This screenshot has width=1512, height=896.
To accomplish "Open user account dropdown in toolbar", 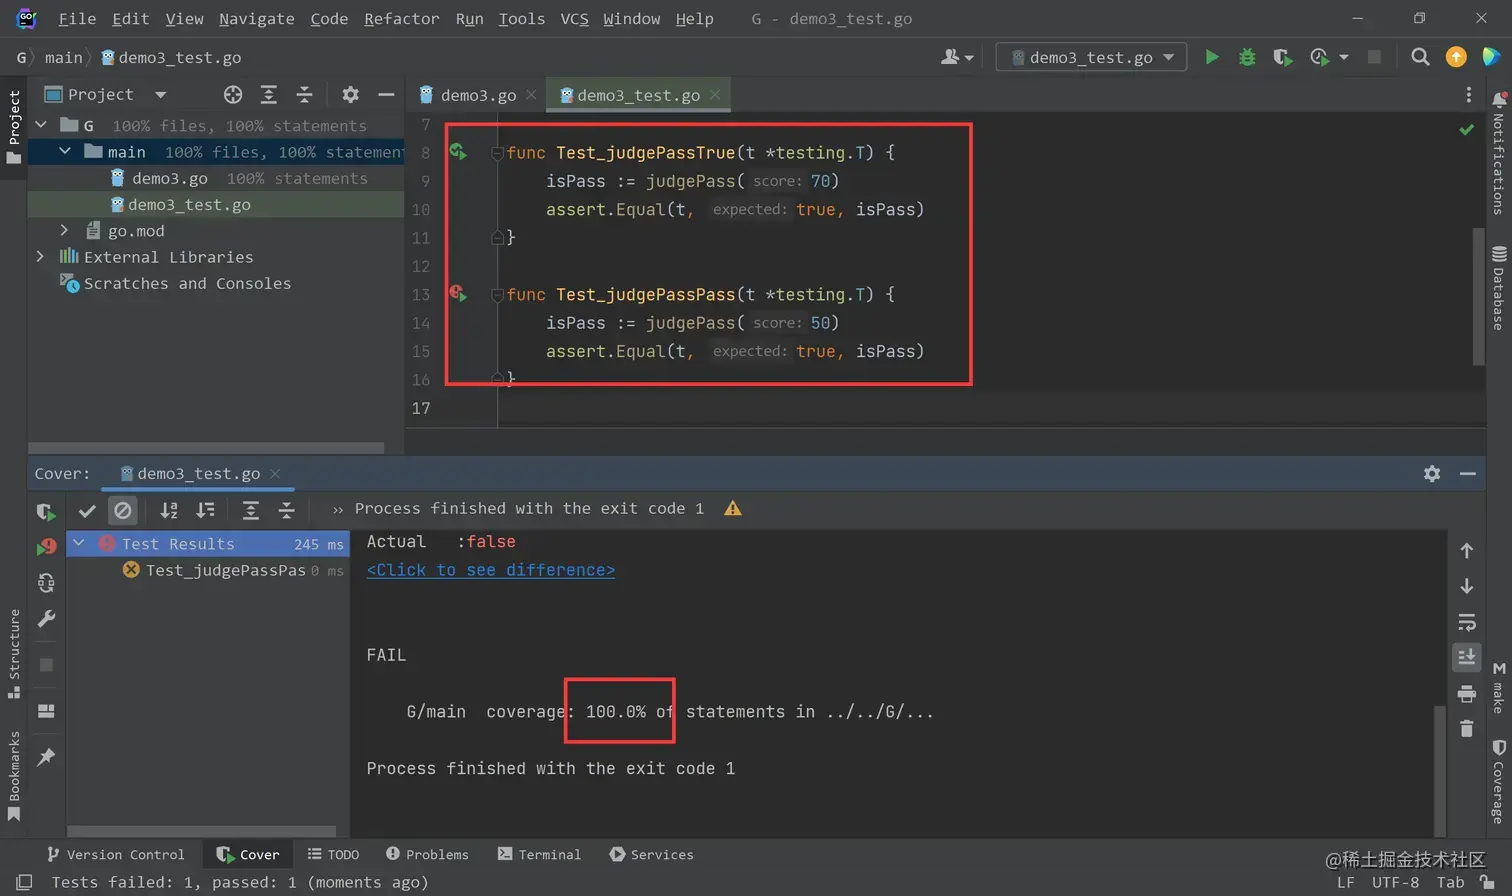I will tap(956, 57).
